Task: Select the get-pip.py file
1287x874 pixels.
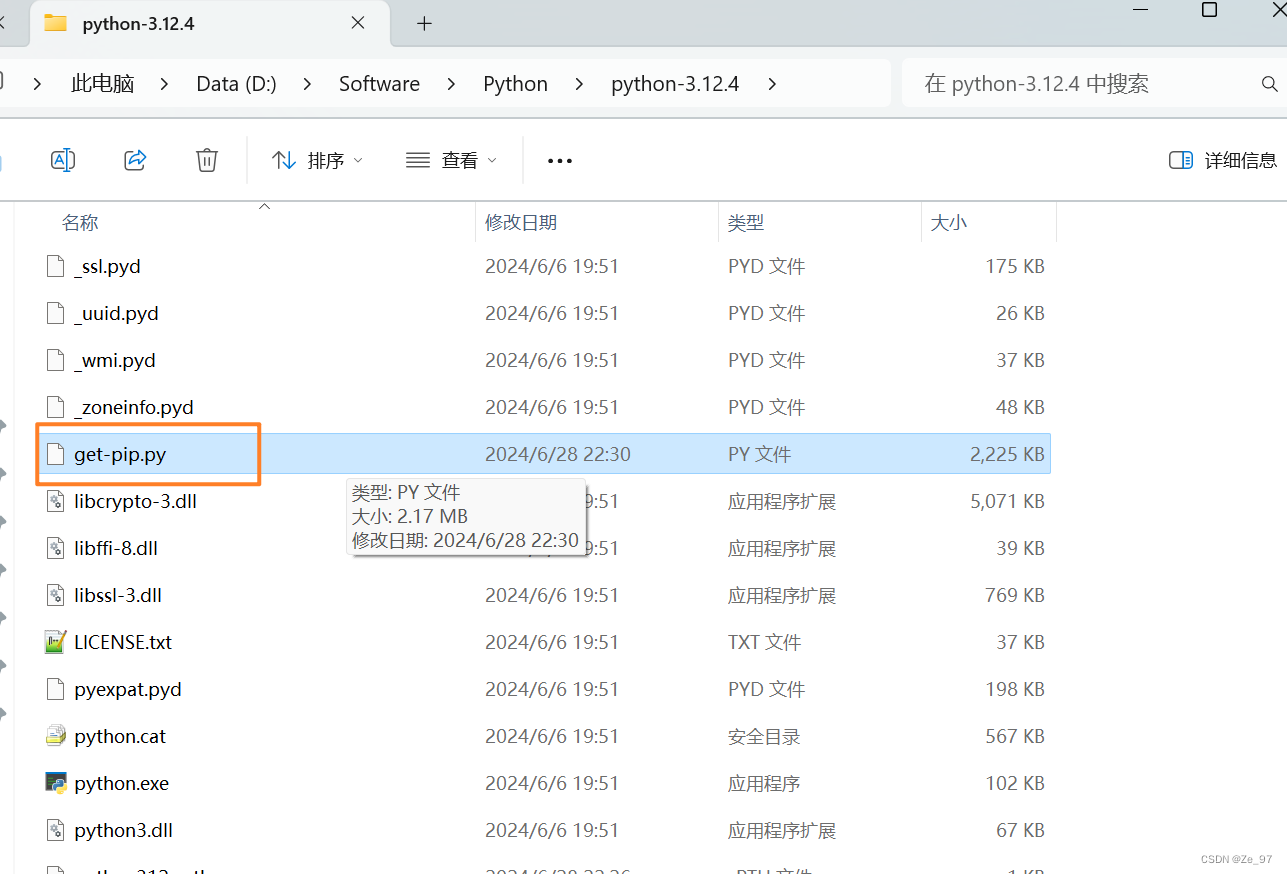Action: 120,453
